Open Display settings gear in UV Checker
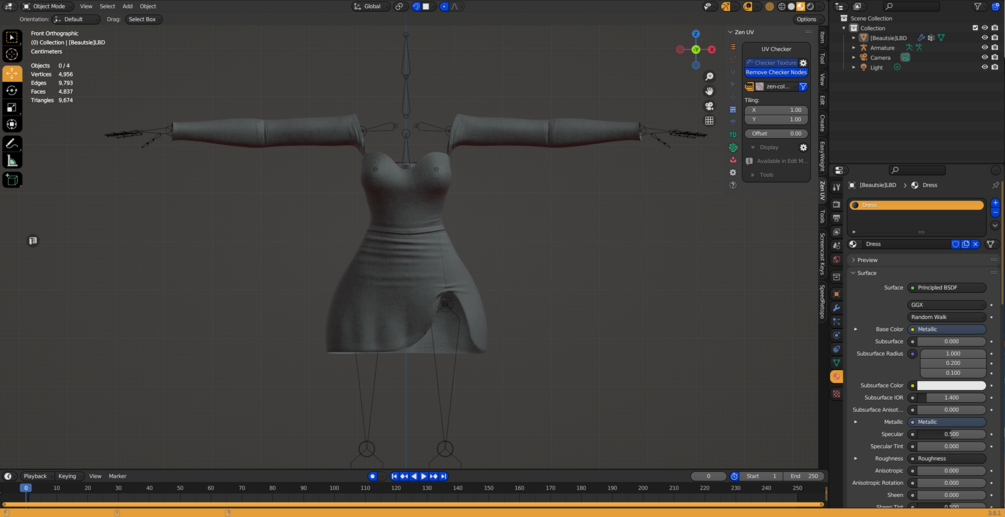Screen dimensions: 1005x517 [803, 147]
